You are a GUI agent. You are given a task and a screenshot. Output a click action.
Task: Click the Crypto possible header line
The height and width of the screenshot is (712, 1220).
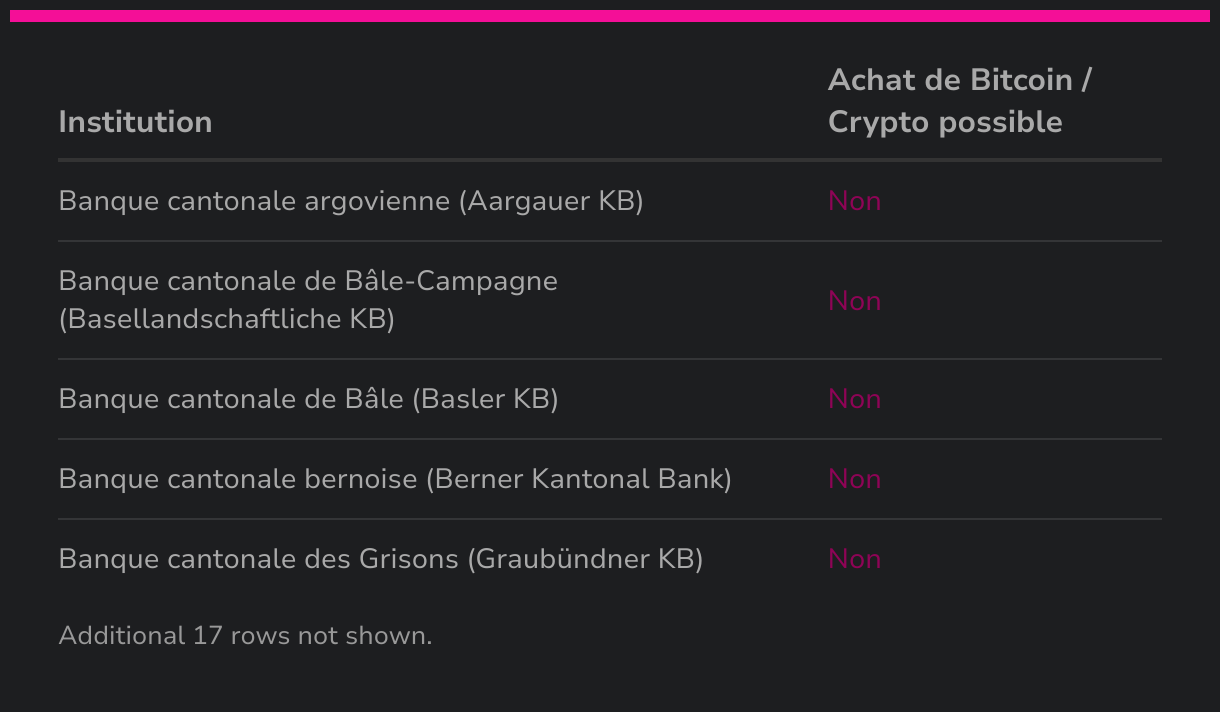point(945,122)
